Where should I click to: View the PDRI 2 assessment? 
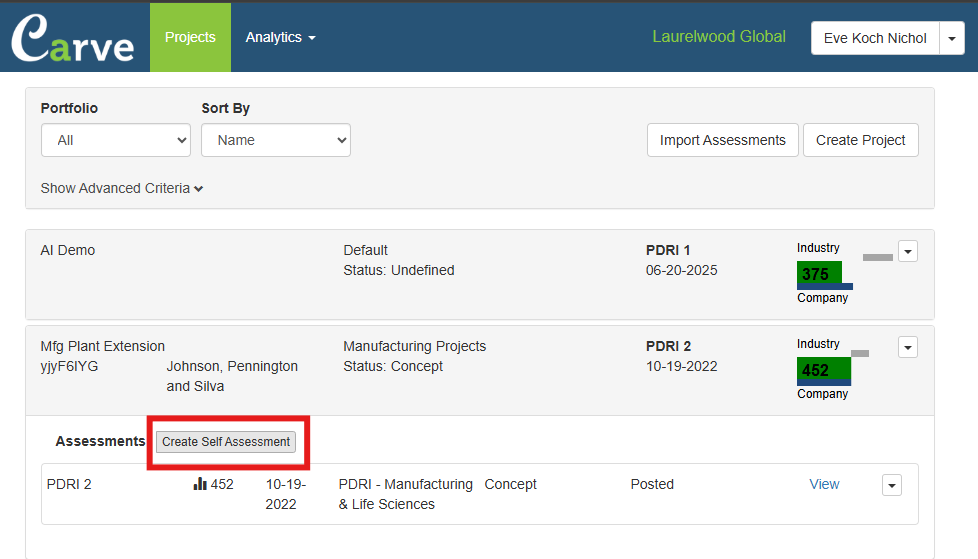(x=824, y=484)
